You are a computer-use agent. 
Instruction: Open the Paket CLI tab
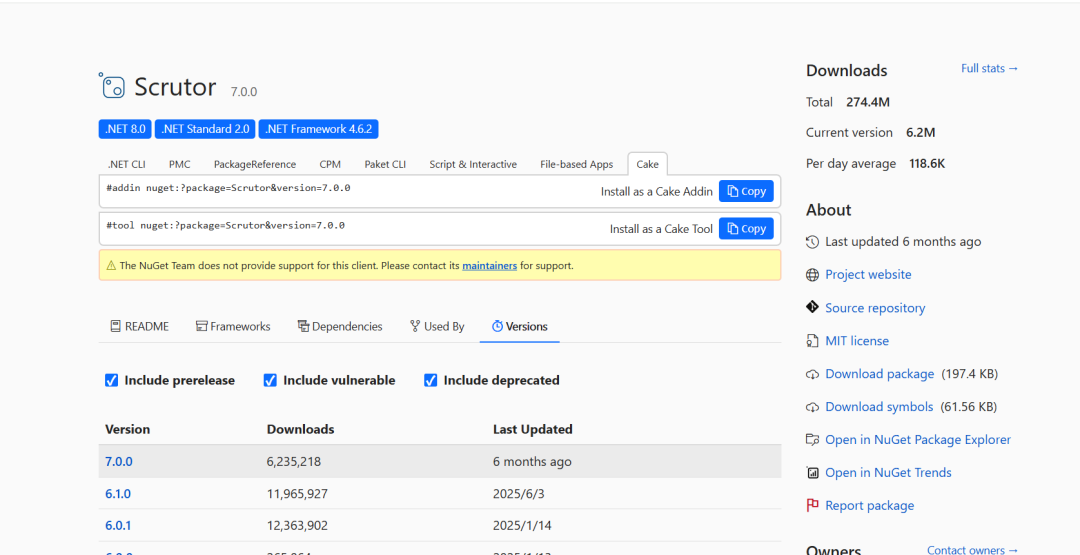385,165
